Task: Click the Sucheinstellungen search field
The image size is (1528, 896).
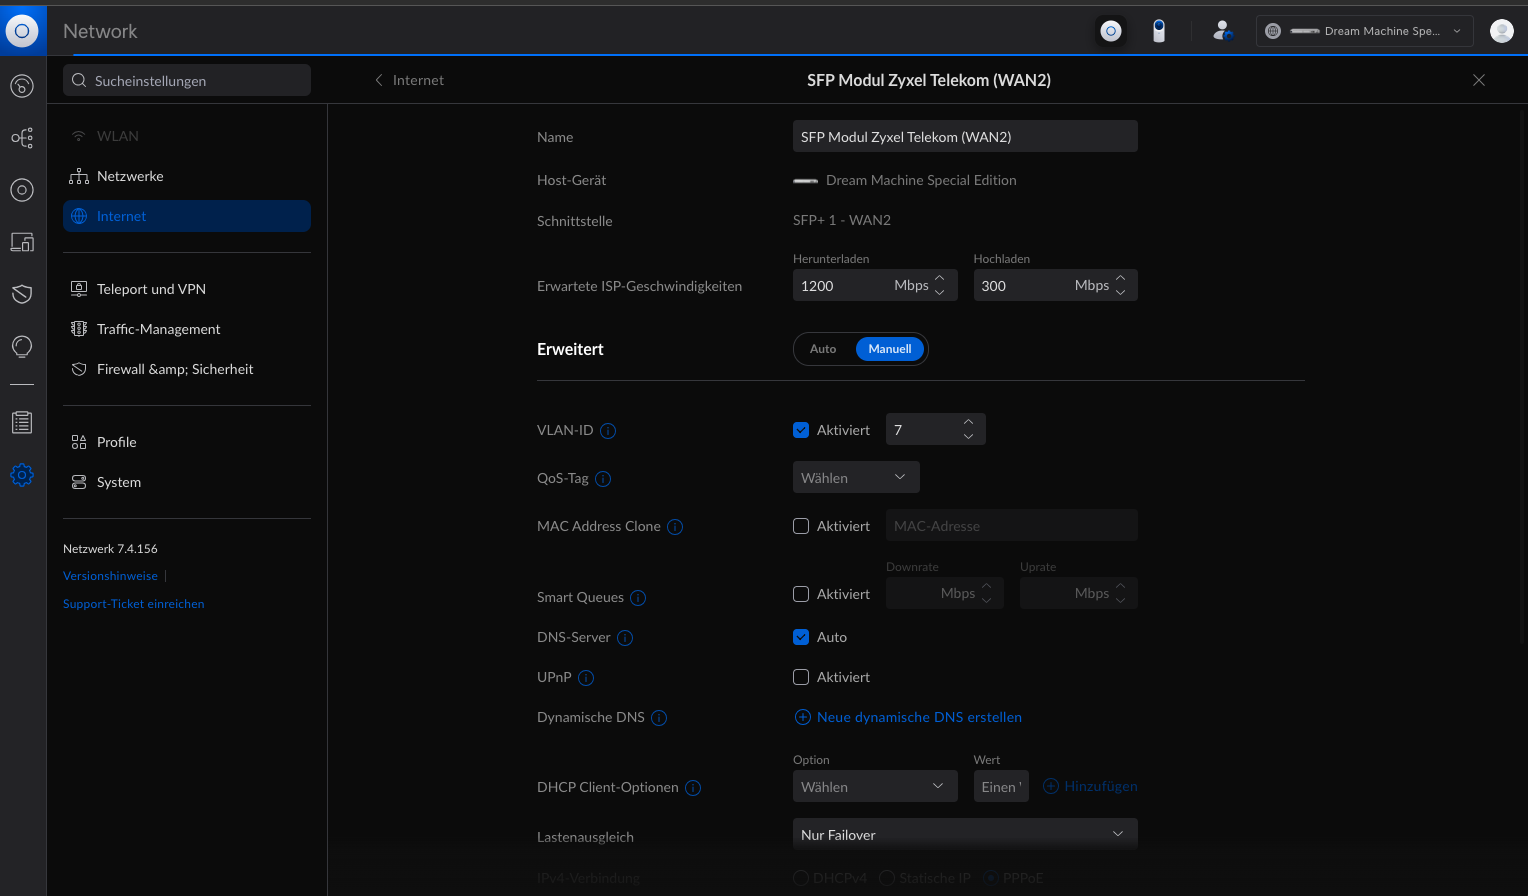Action: point(187,80)
